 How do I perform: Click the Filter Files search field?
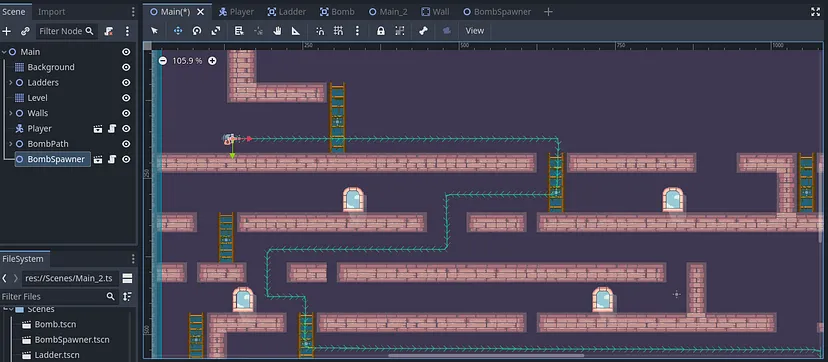59,297
